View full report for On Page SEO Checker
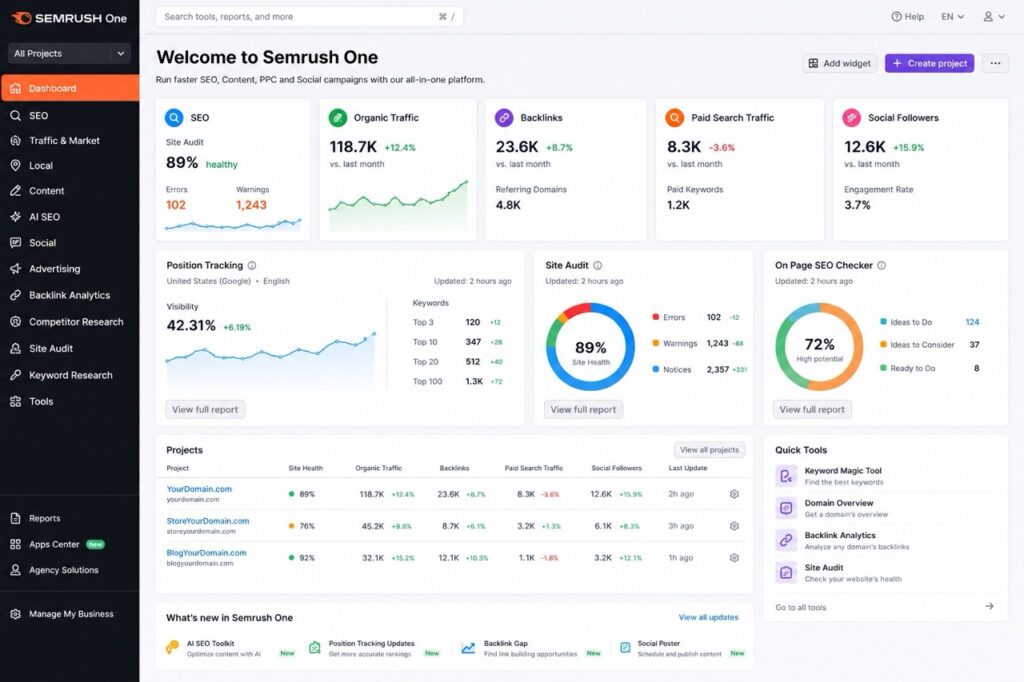This screenshot has height=682, width=1024. click(812, 410)
